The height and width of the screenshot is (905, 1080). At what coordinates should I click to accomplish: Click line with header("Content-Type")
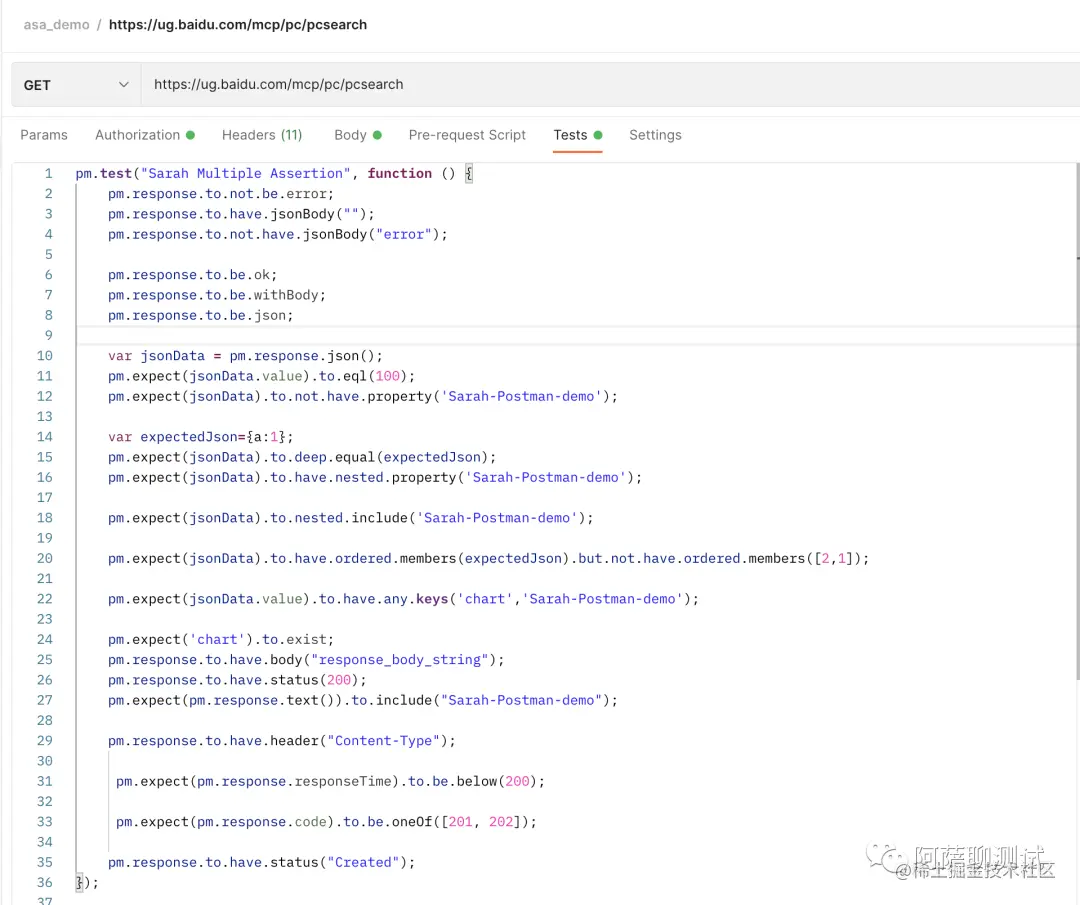click(282, 741)
